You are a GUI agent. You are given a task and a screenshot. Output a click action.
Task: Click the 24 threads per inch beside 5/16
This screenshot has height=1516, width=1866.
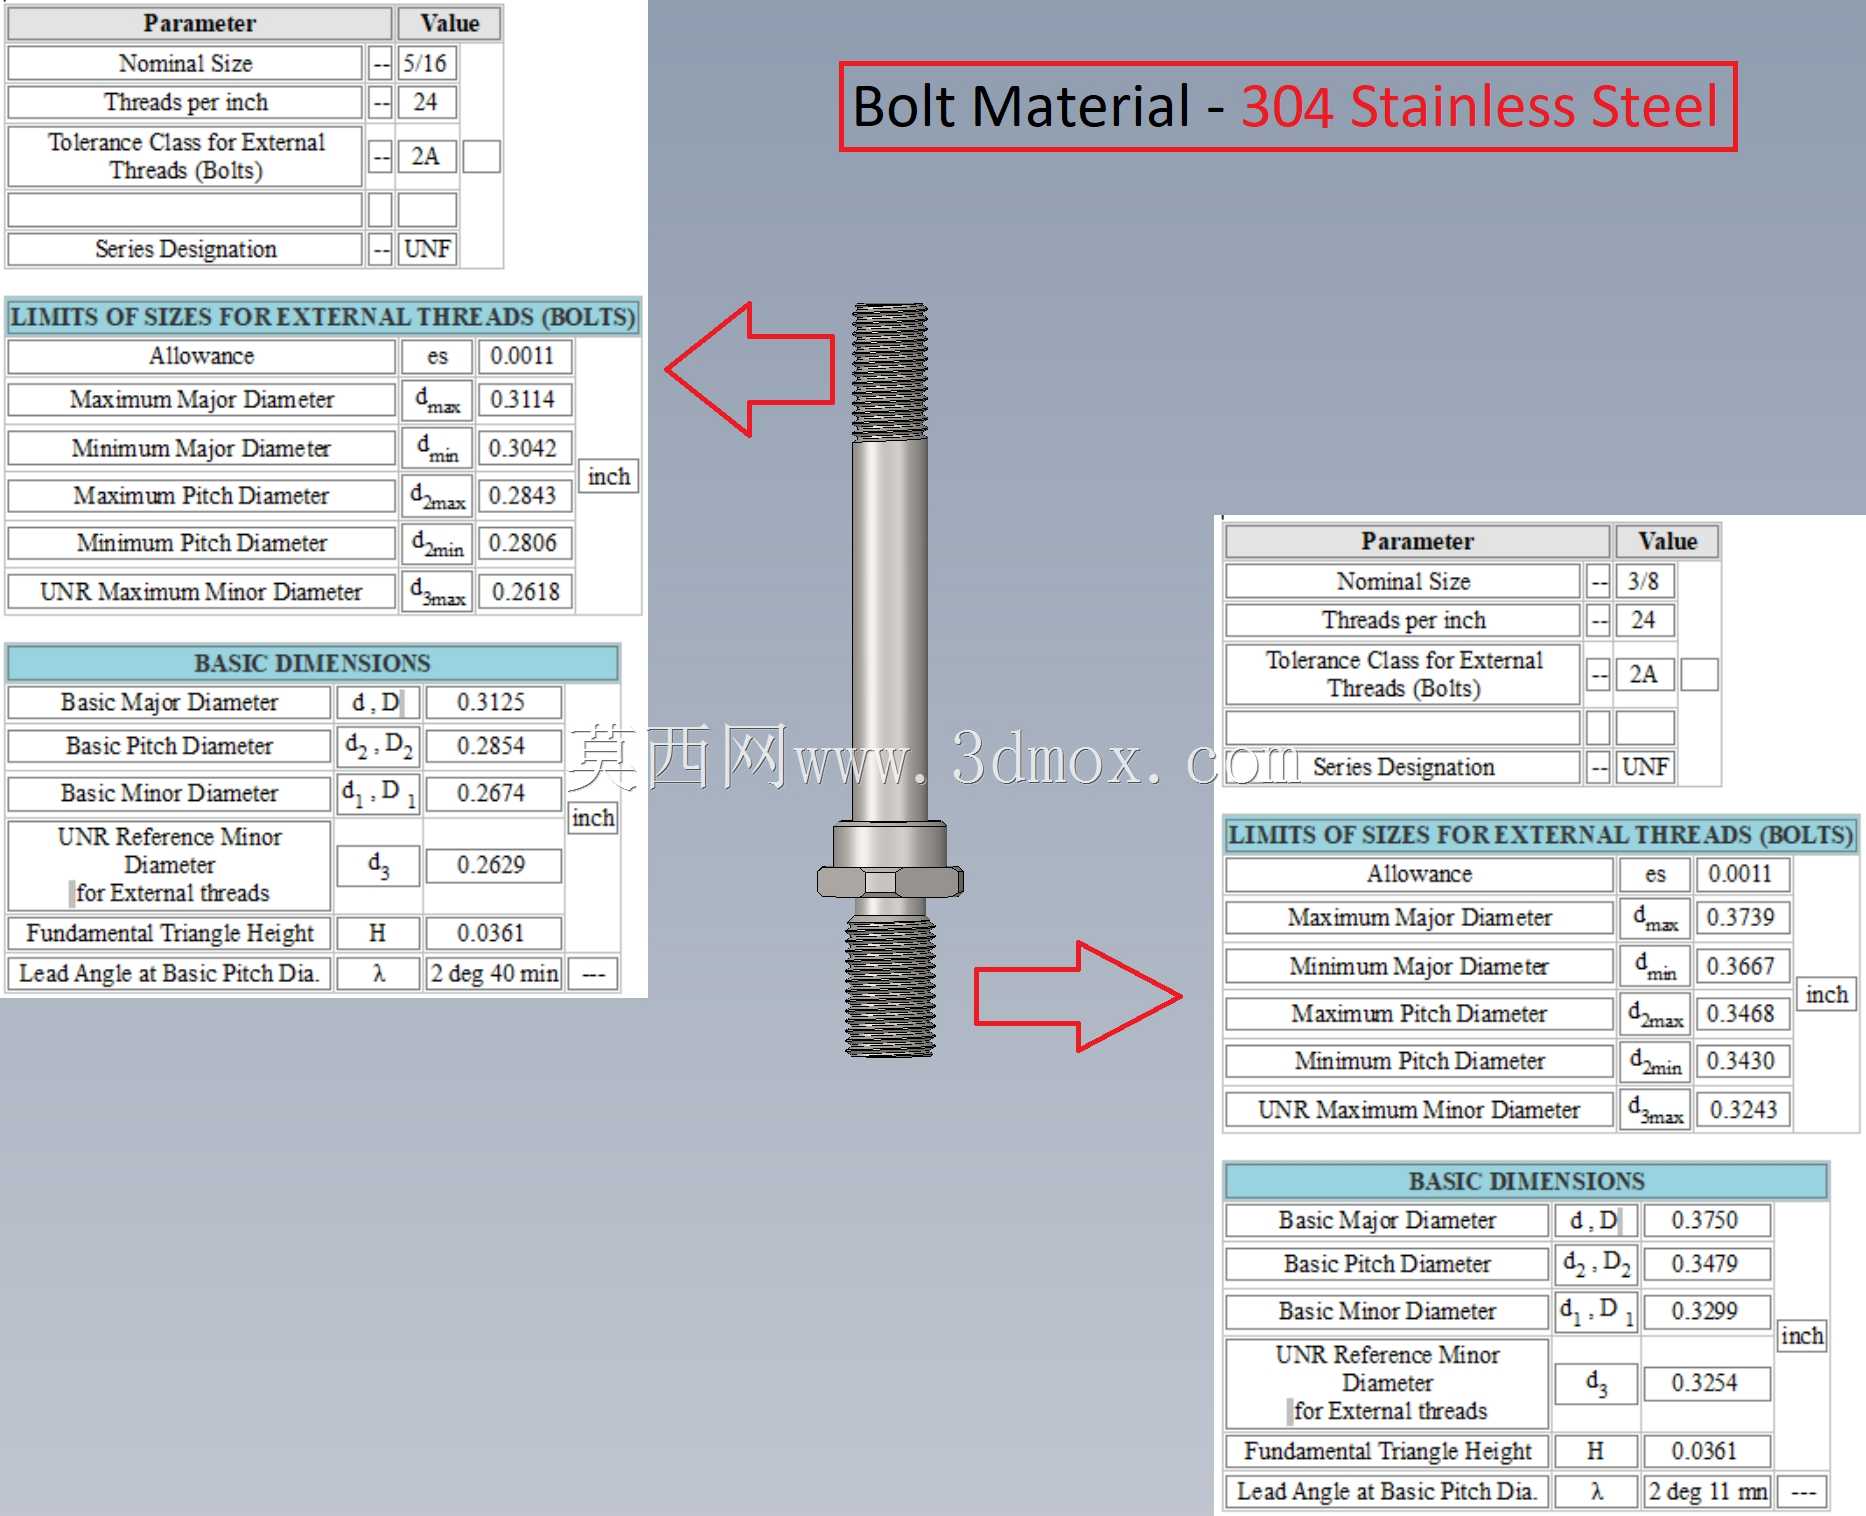427,102
